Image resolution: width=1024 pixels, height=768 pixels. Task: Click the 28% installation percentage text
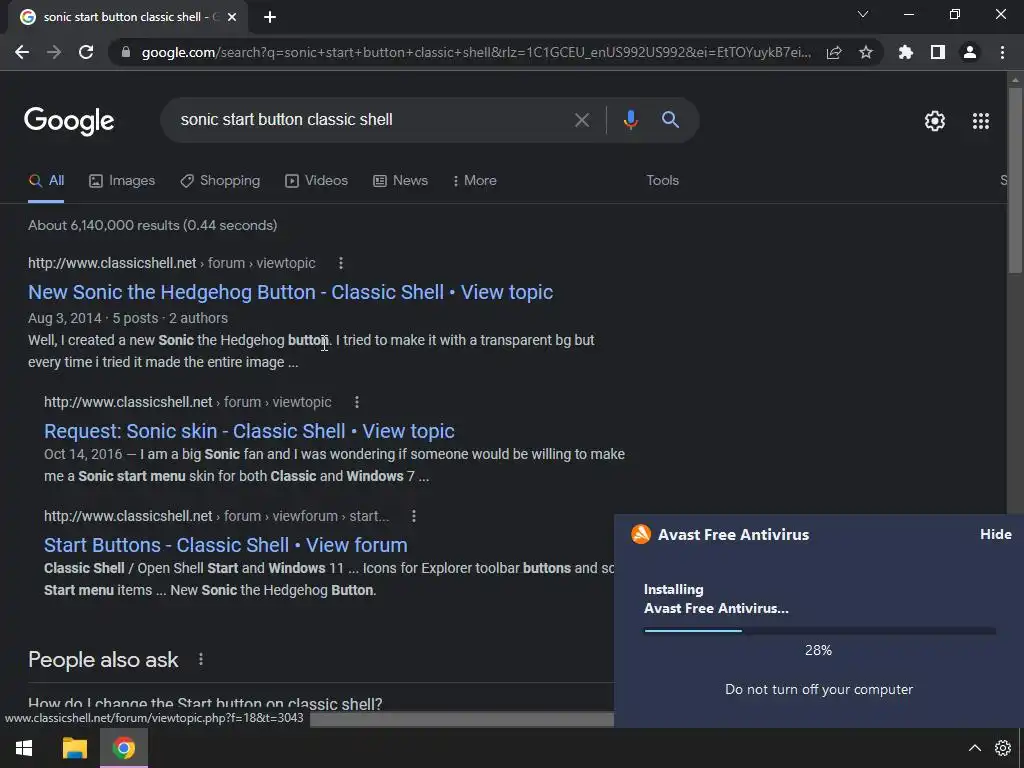pyautogui.click(x=818, y=650)
